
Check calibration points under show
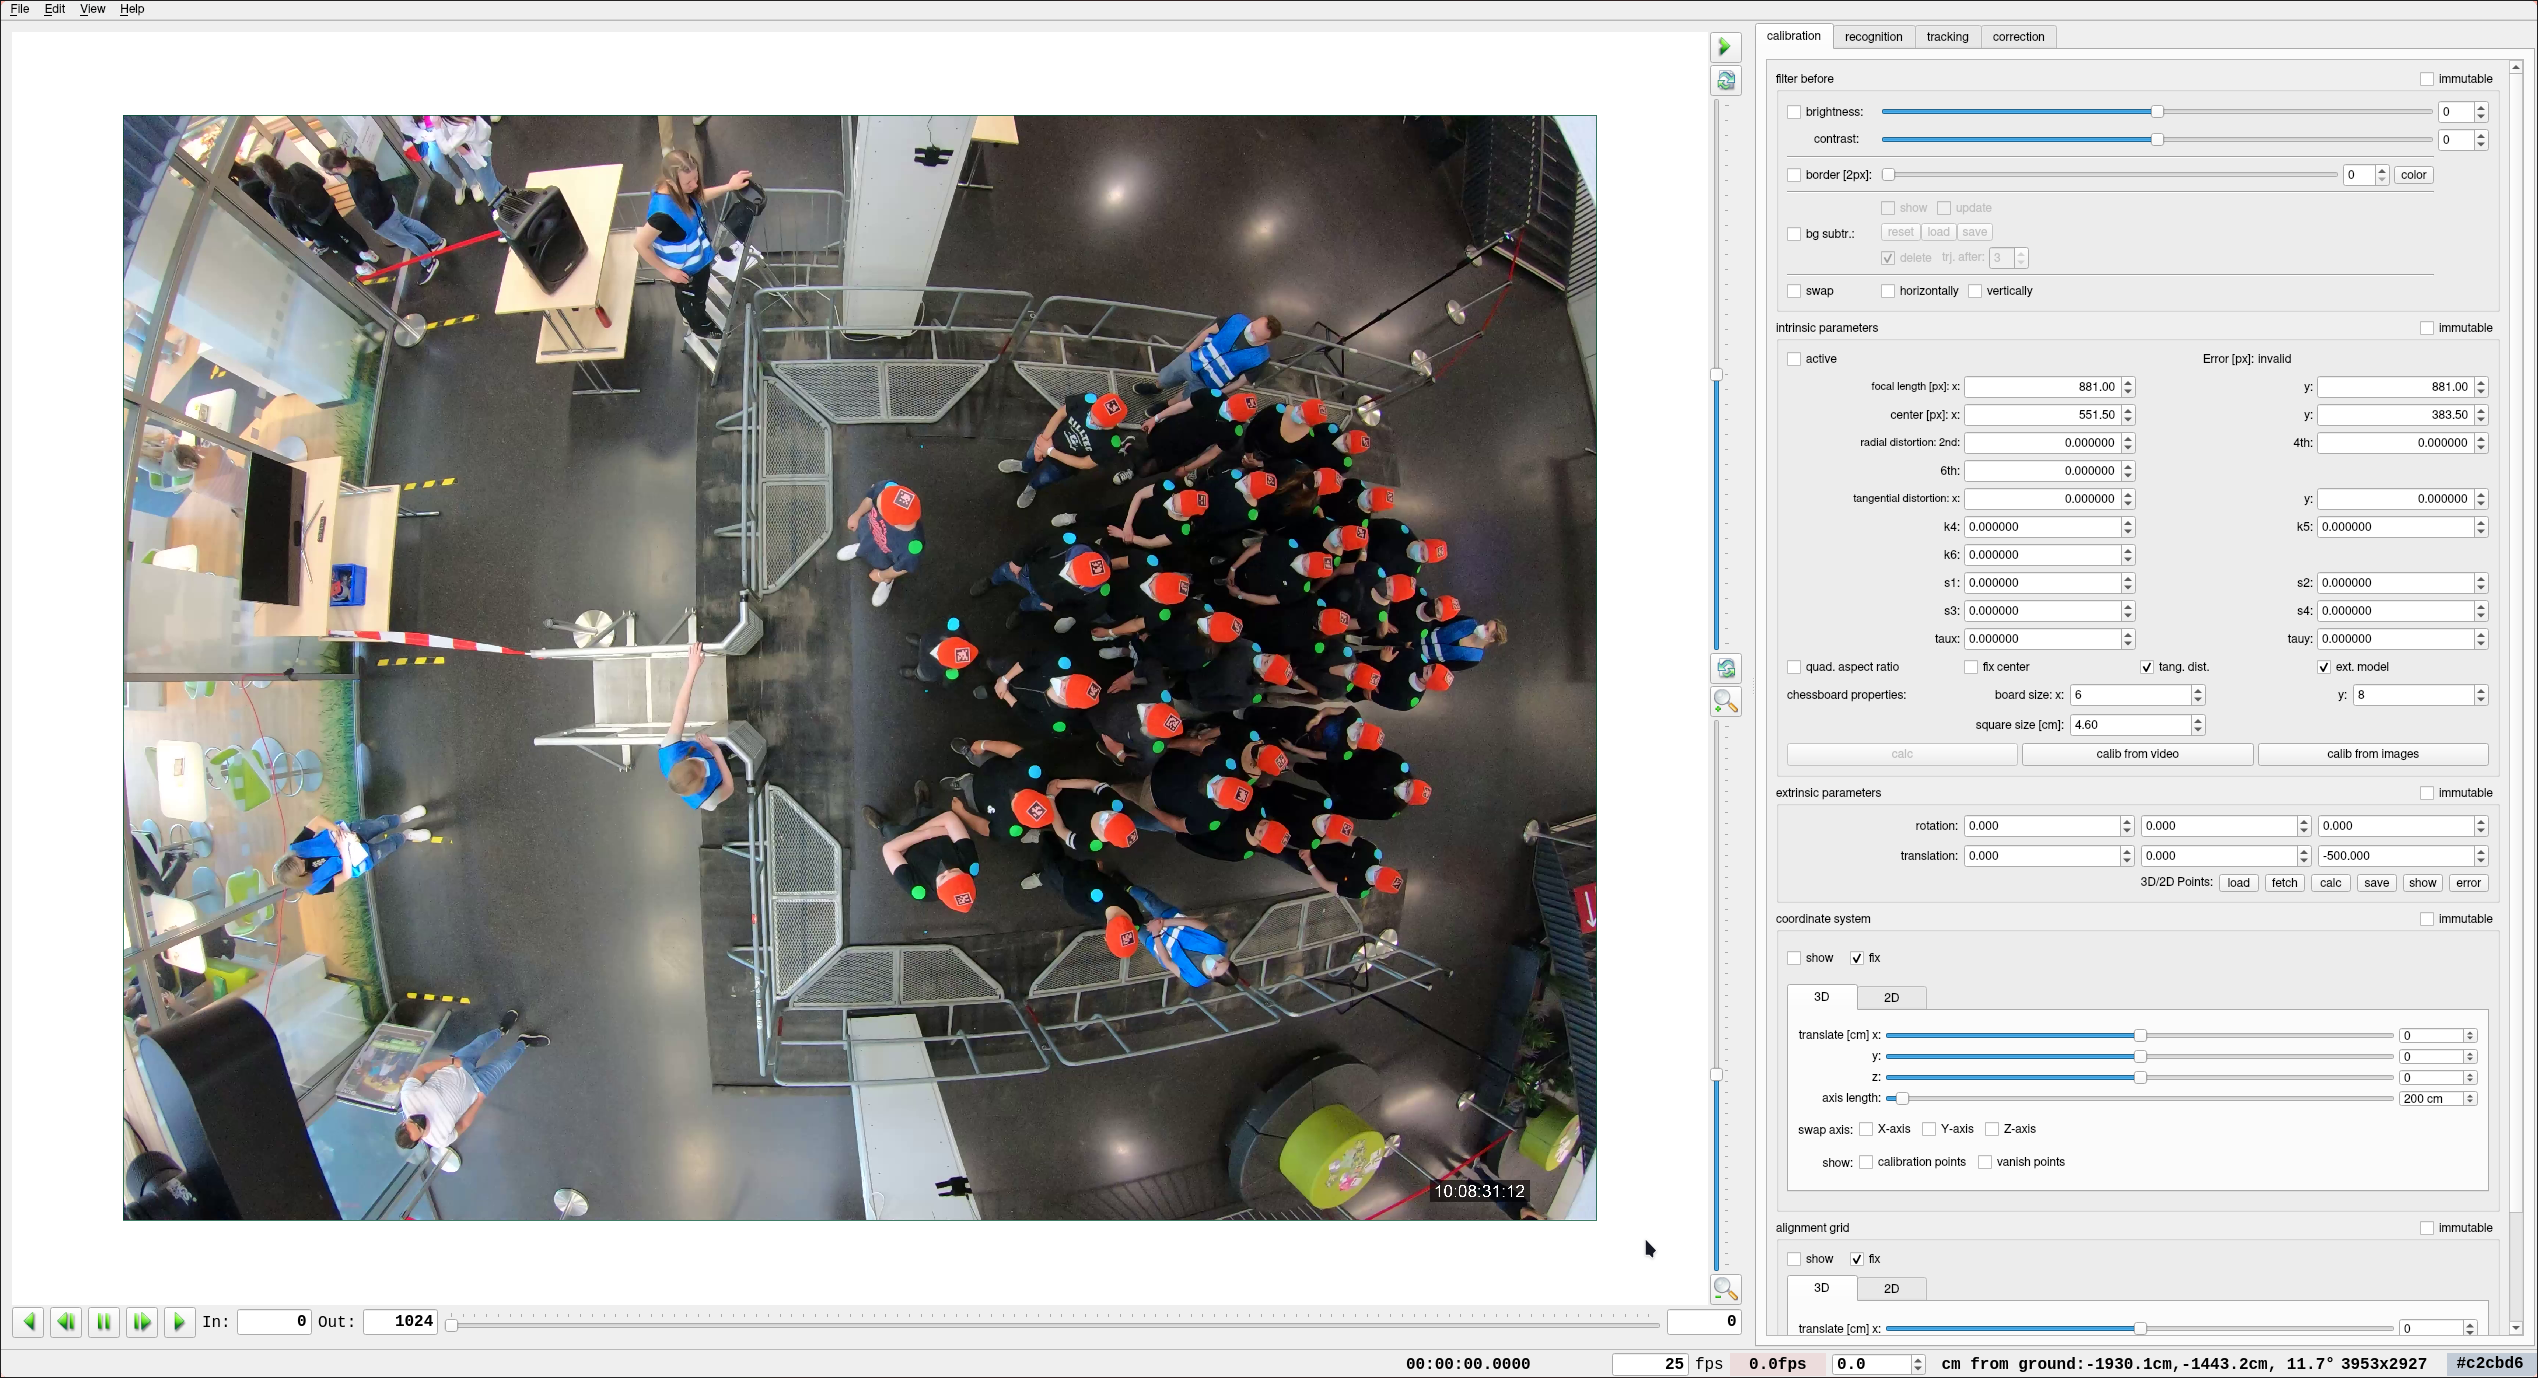pyautogui.click(x=1866, y=1162)
